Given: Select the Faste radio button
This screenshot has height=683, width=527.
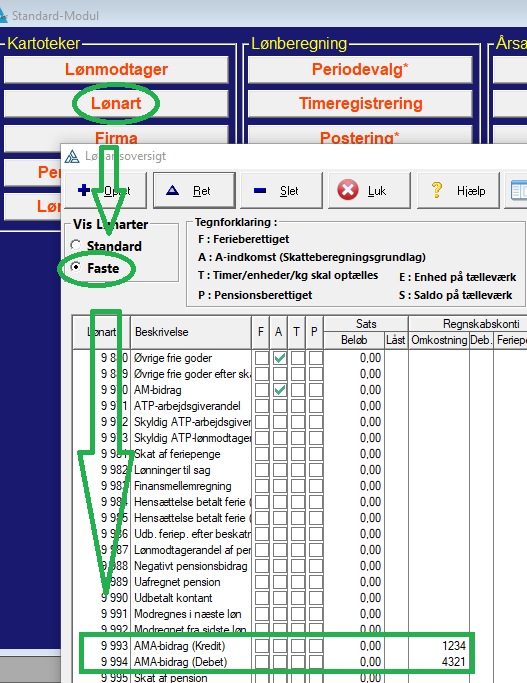Looking at the screenshot, I should (76, 267).
